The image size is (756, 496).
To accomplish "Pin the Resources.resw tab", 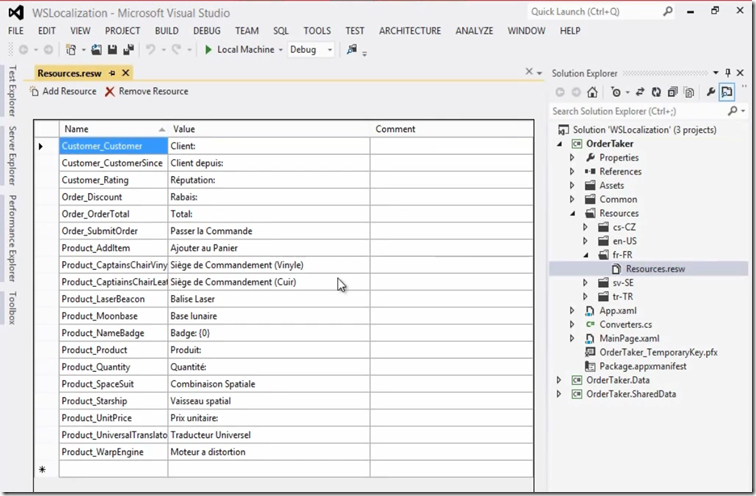I will pyautogui.click(x=112, y=73).
